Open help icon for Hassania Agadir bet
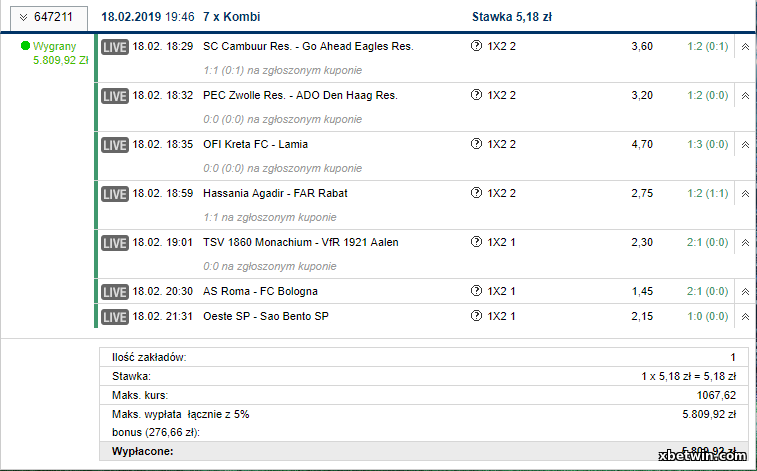The image size is (757, 471). click(x=477, y=193)
